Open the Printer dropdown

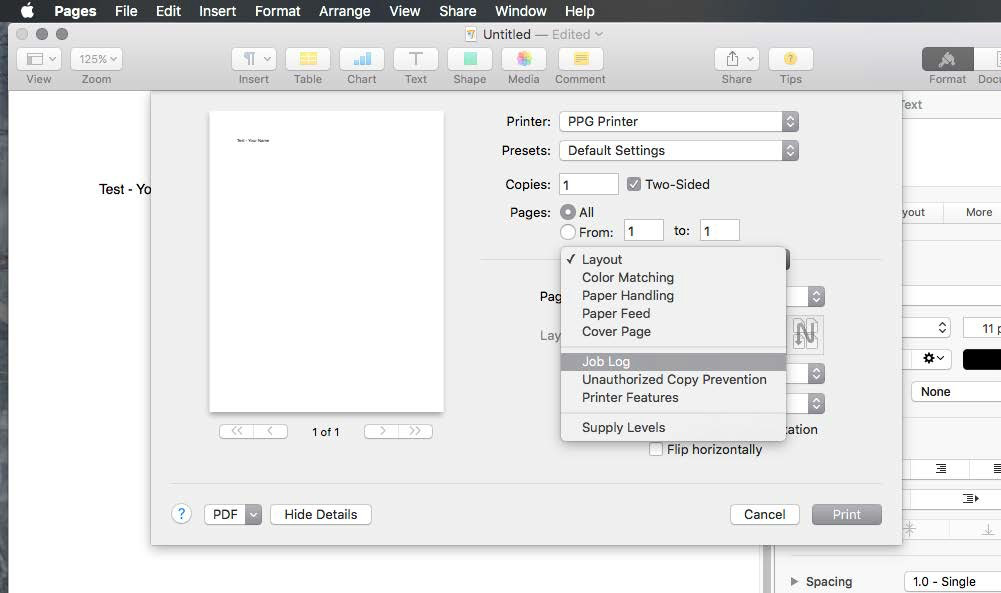(679, 121)
